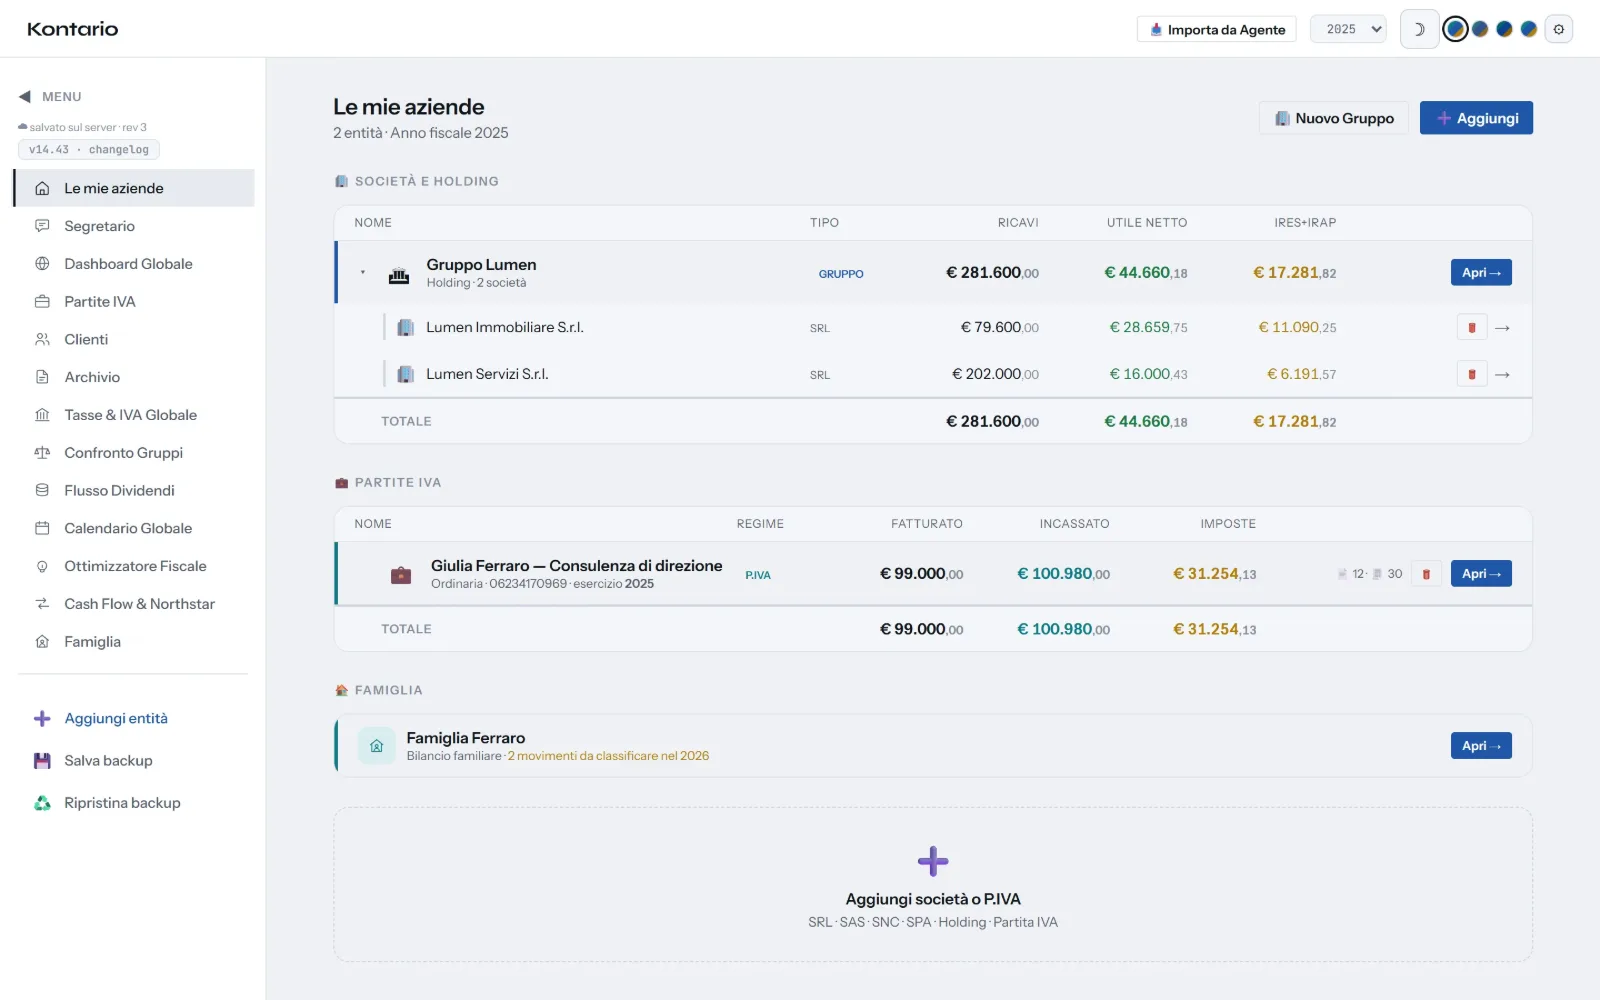Viewport: 1600px width, 1000px height.
Task: Toggle dark mode with the moon icon
Action: (x=1419, y=30)
